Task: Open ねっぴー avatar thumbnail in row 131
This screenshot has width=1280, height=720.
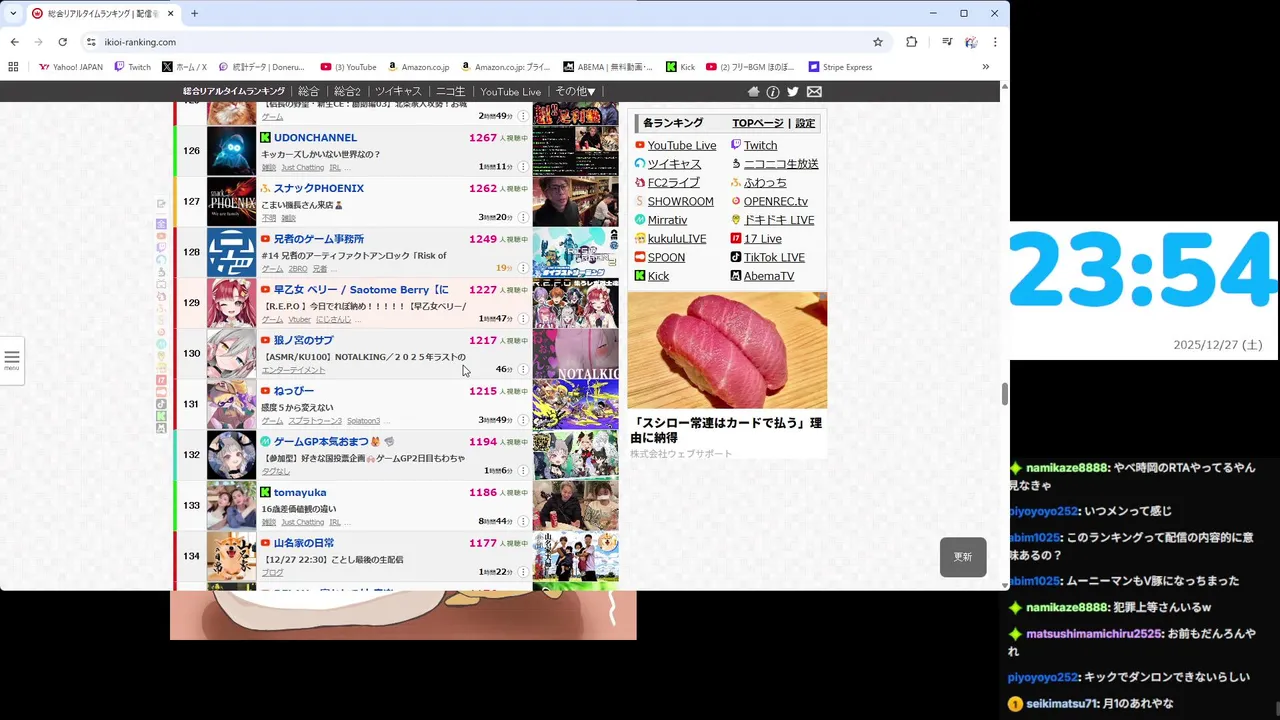Action: tap(231, 404)
